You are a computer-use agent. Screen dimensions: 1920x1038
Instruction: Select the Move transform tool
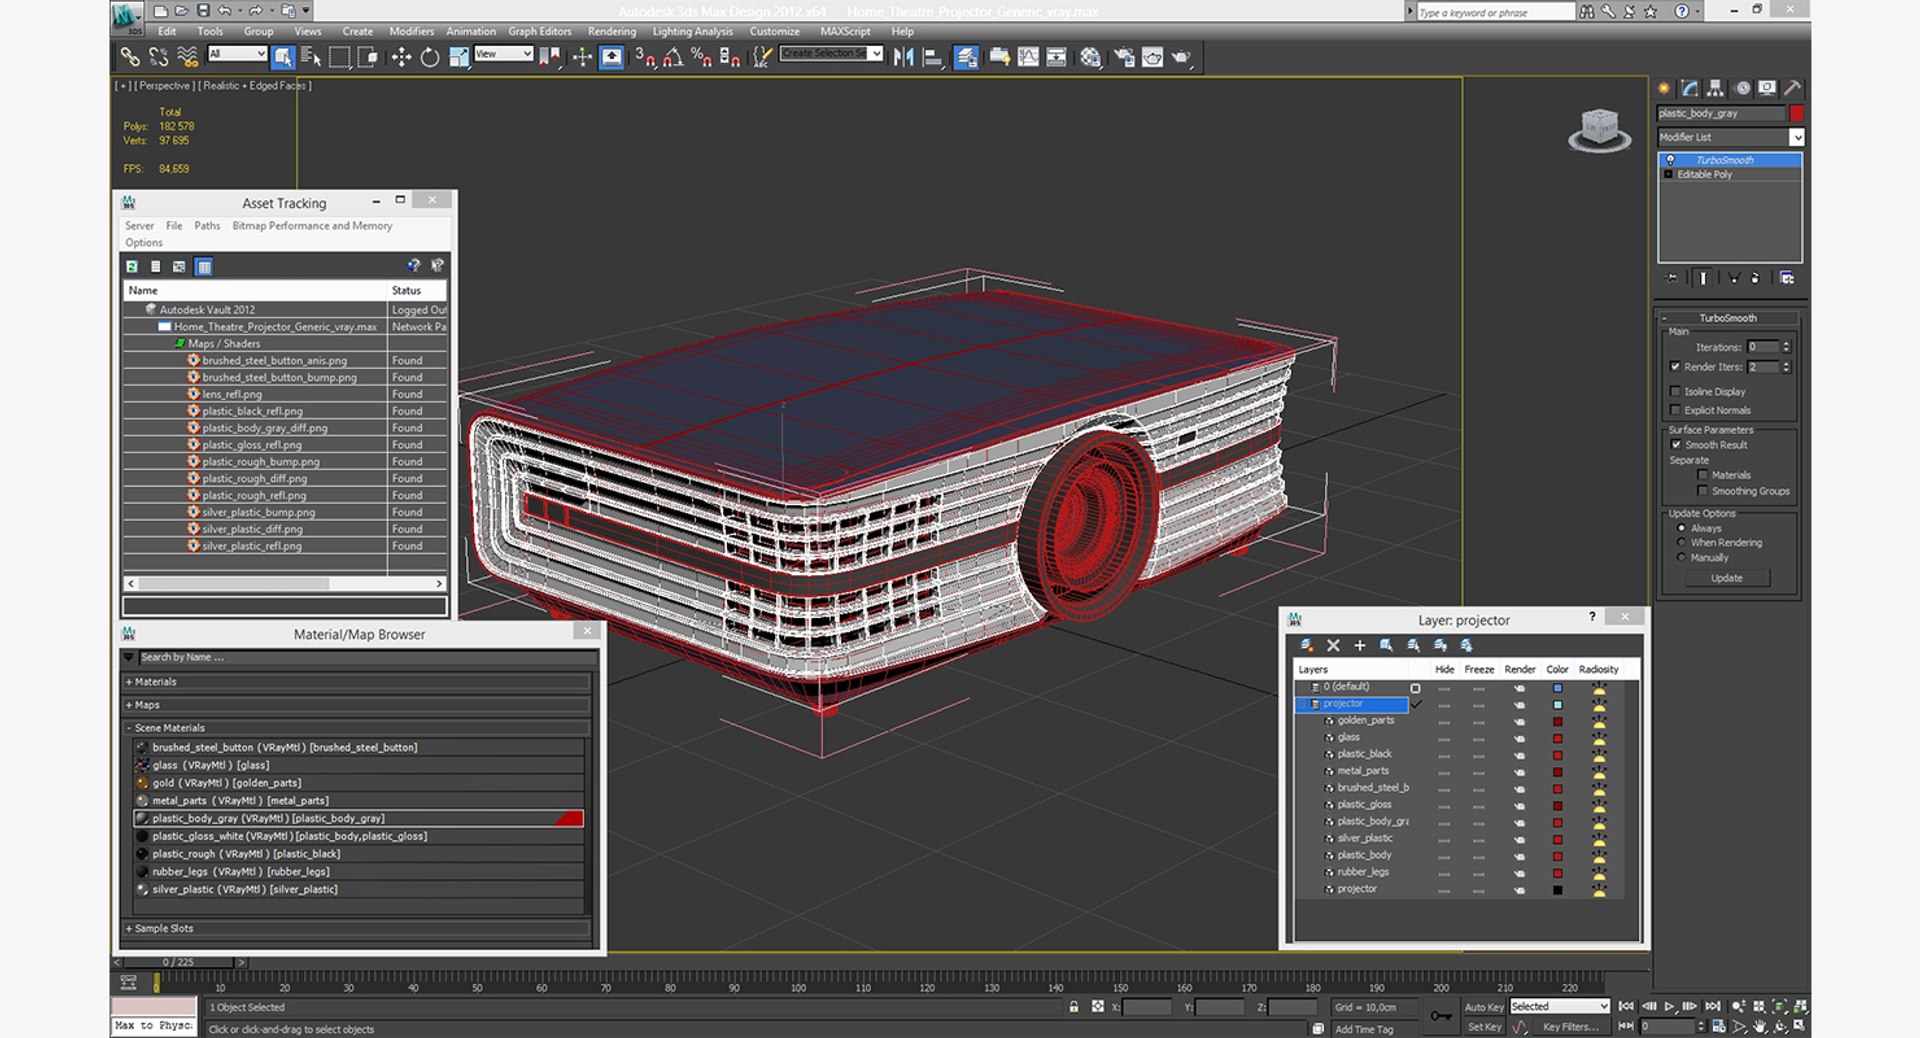(x=401, y=57)
